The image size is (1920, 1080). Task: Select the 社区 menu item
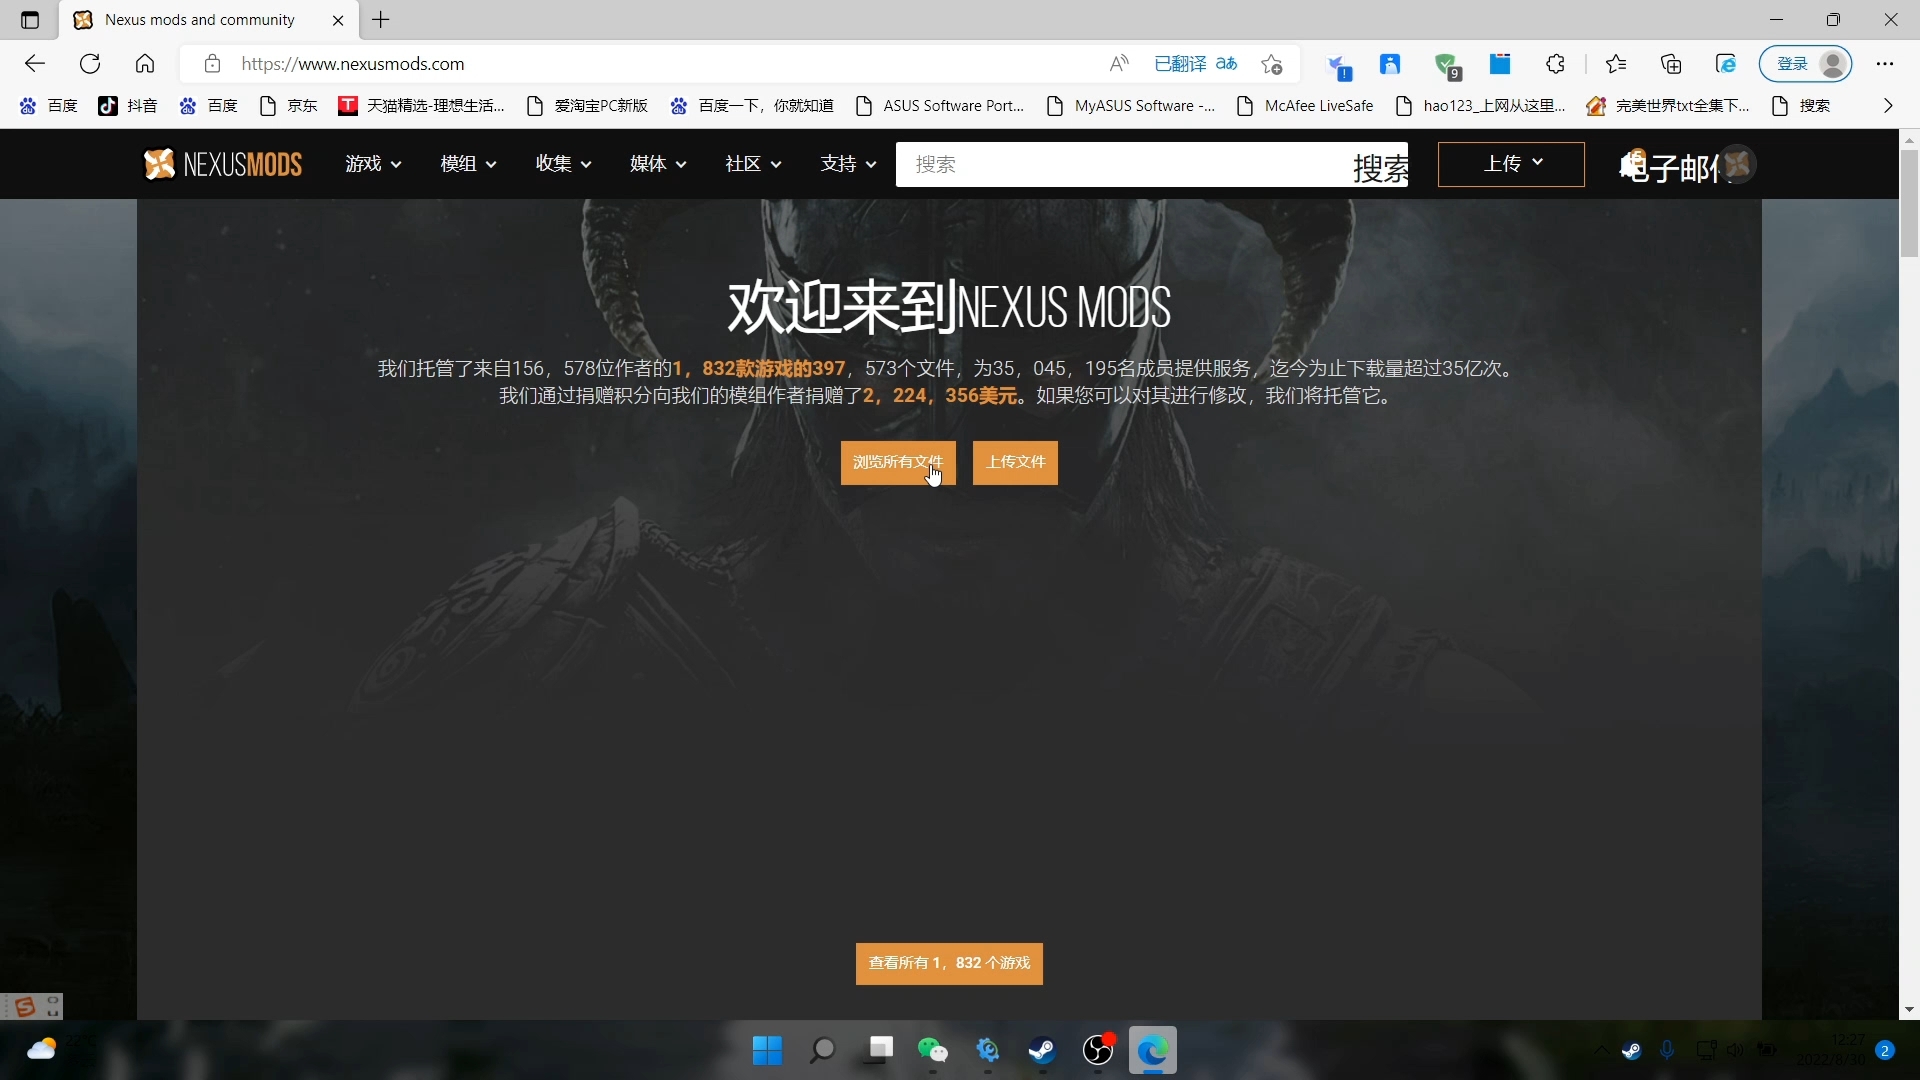coord(744,164)
